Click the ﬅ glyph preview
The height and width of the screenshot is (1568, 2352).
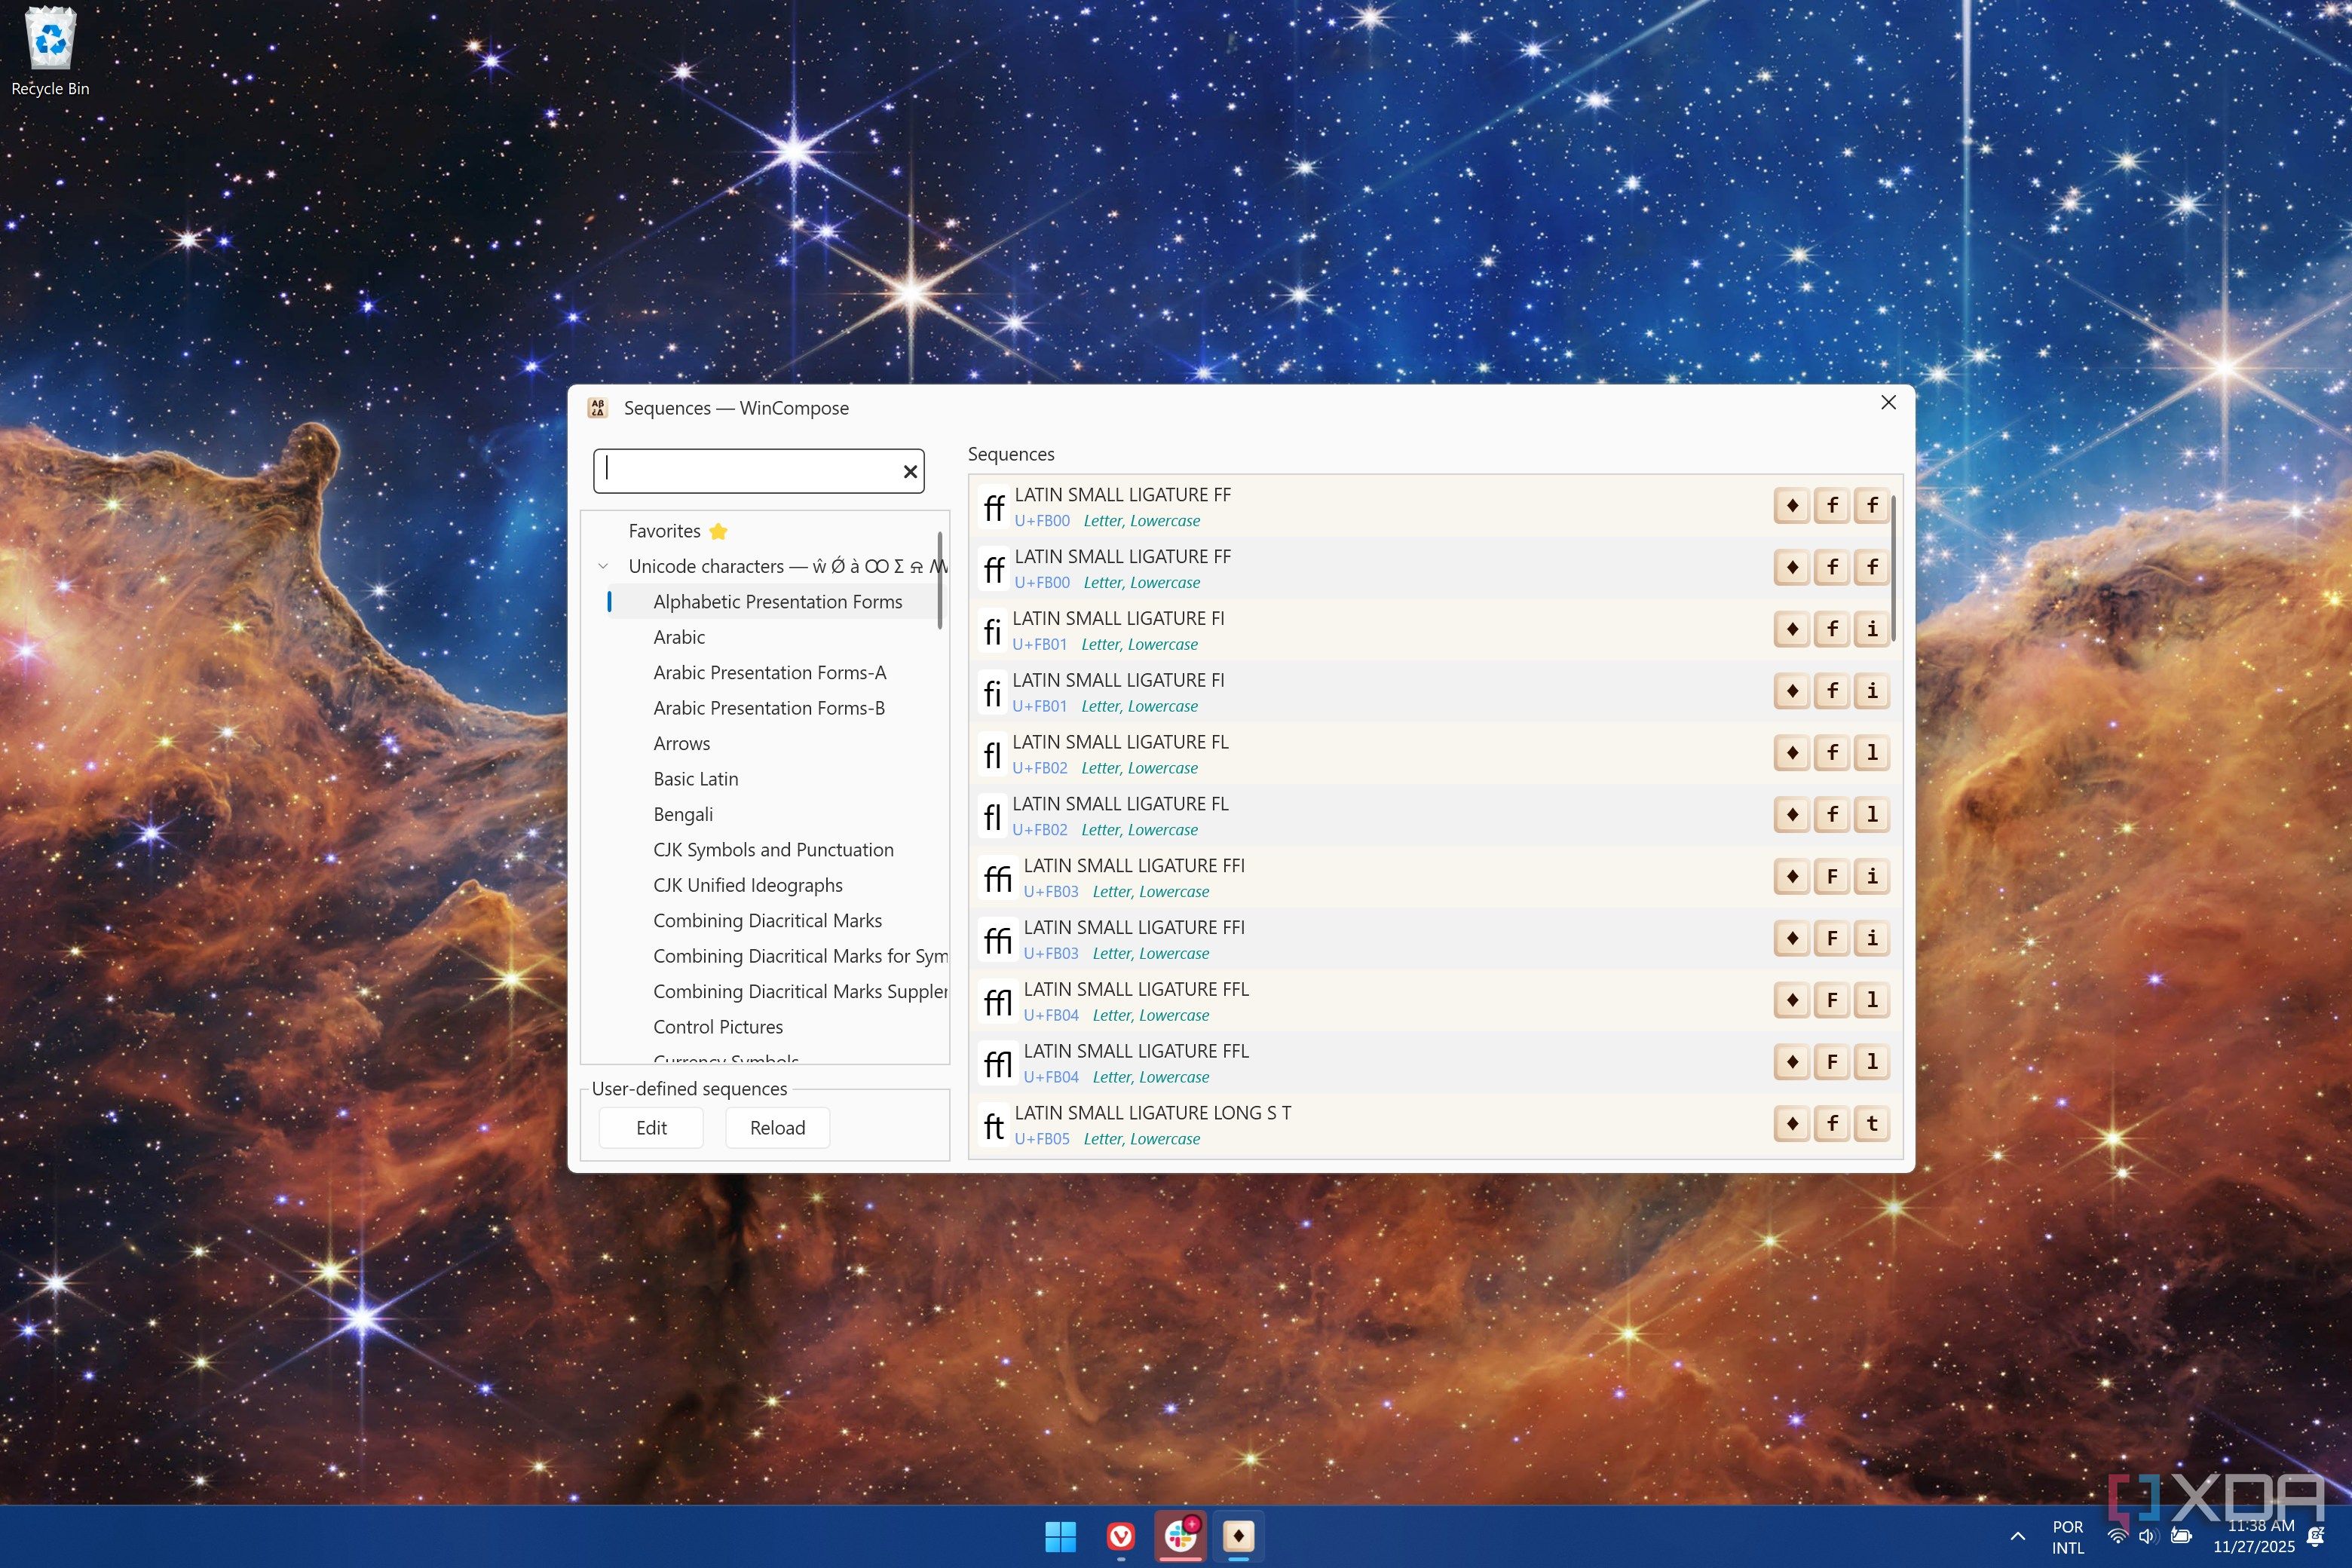(x=993, y=1126)
